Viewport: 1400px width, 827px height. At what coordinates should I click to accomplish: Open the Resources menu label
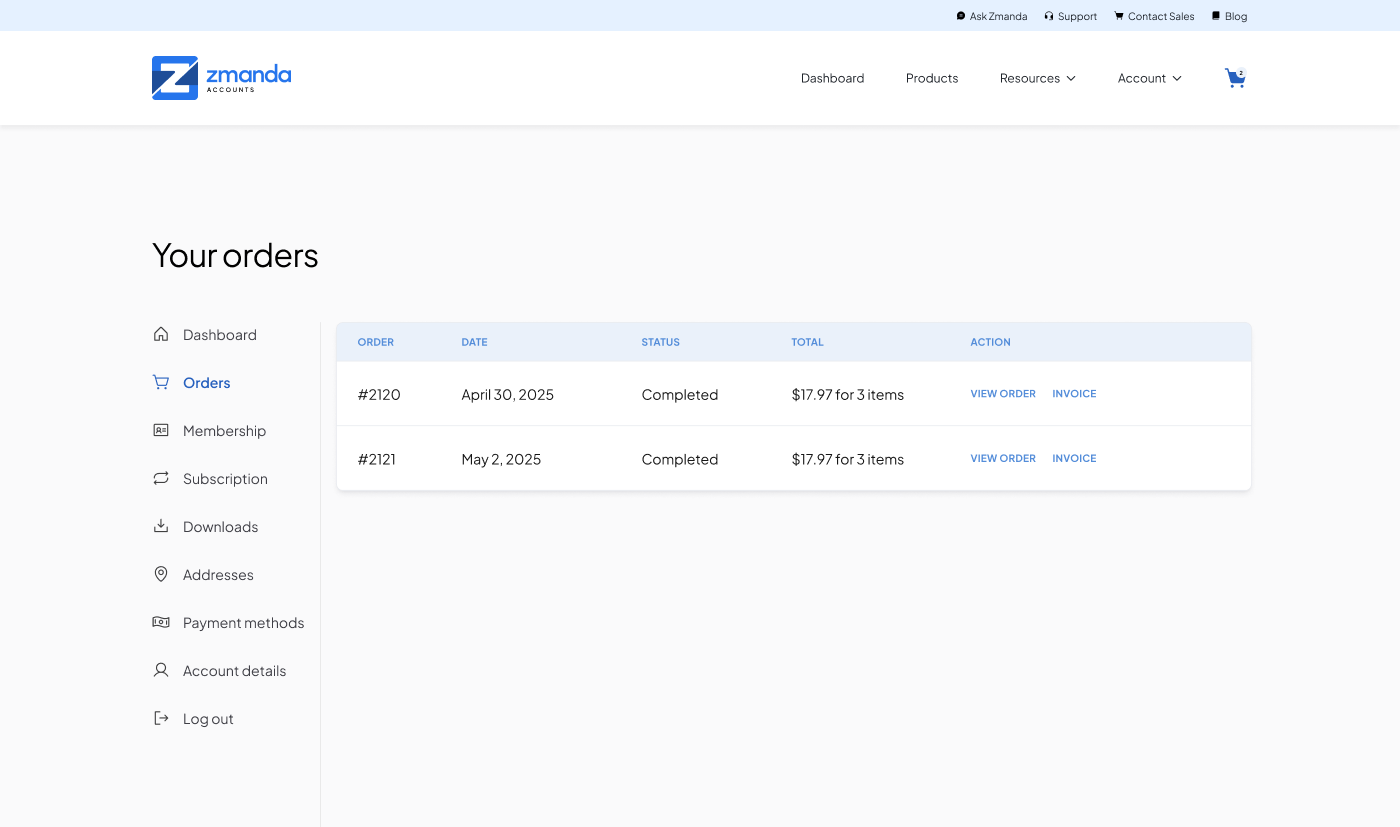point(1030,78)
